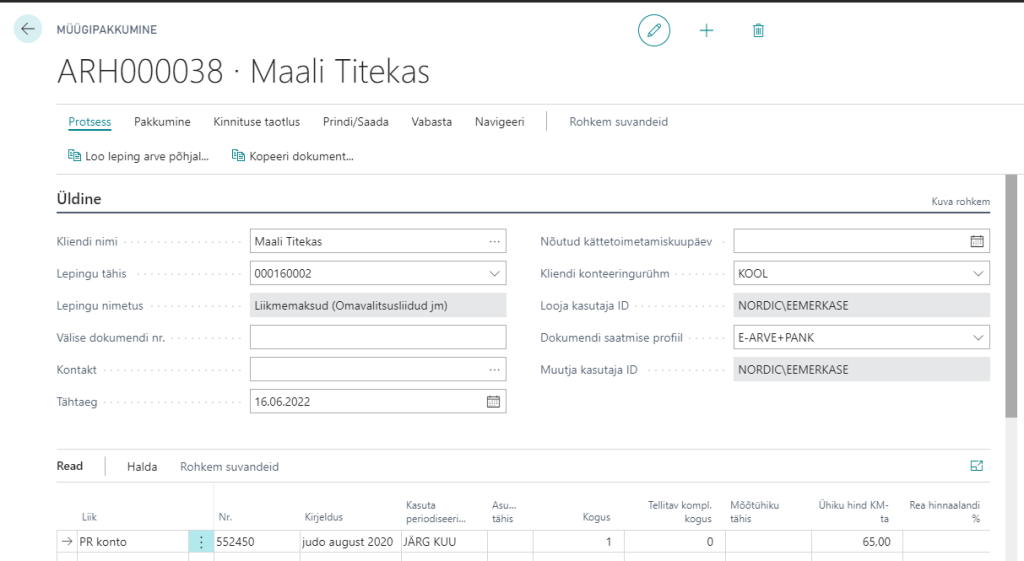Click into Välise dokumendi nr. field
The image size is (1024, 561).
(x=377, y=337)
